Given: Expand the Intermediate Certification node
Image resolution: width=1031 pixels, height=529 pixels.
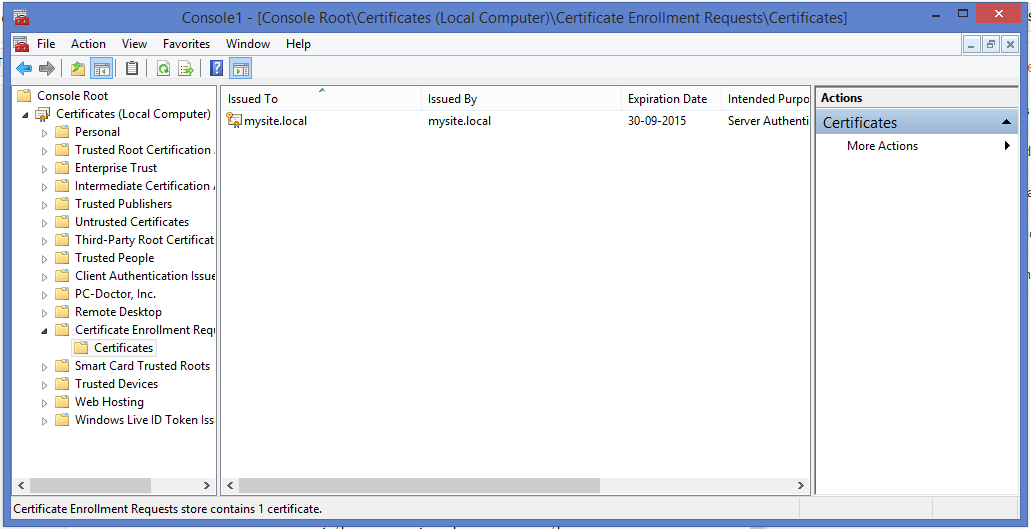Looking at the screenshot, I should (x=45, y=187).
